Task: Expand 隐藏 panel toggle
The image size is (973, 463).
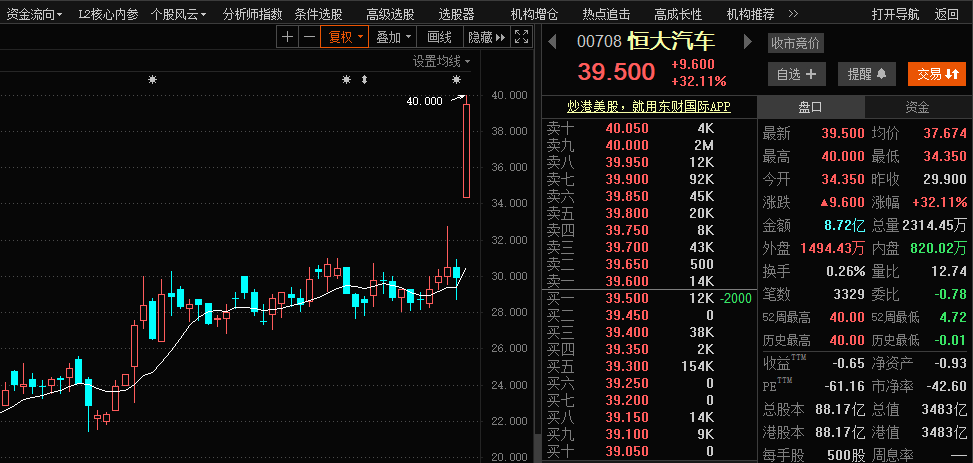Action: [486, 37]
